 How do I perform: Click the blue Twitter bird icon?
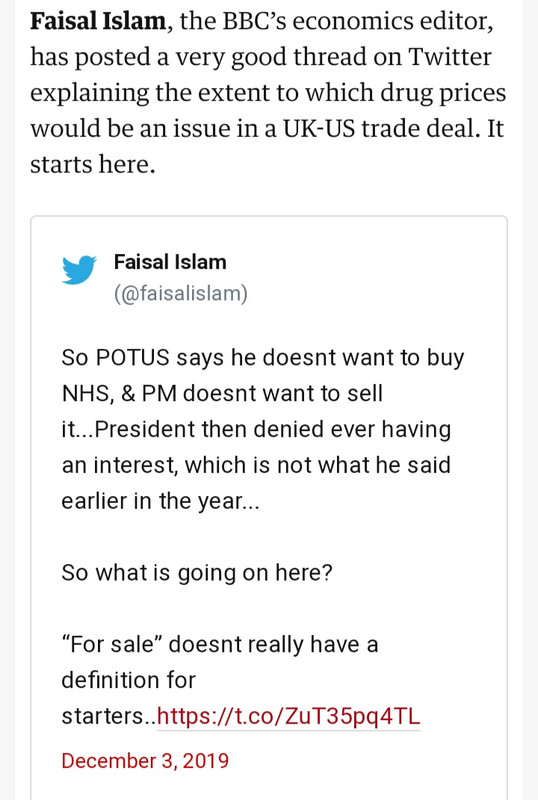click(x=79, y=270)
